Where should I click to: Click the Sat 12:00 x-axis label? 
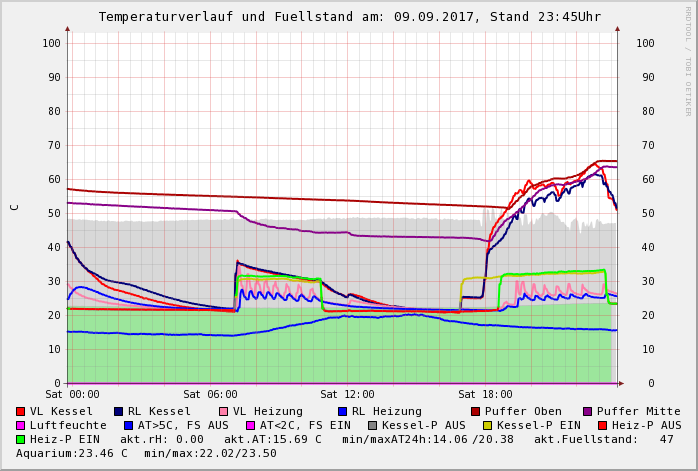click(347, 395)
